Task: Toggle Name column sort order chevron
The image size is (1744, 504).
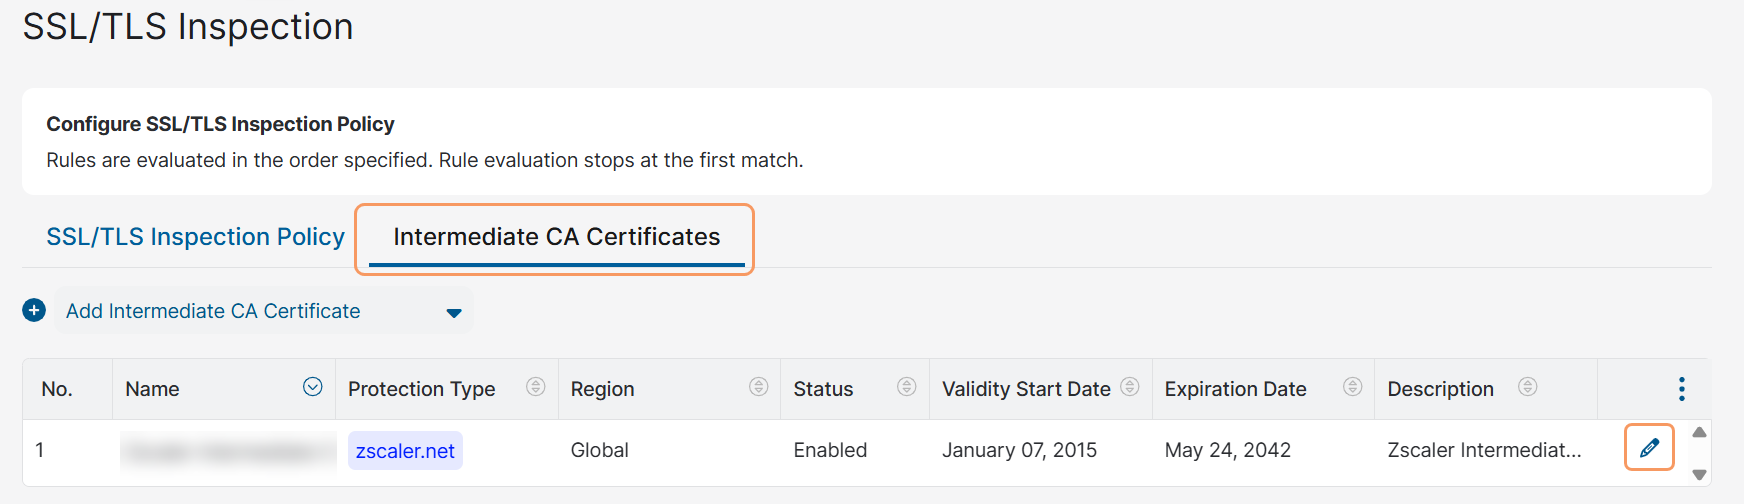Action: coord(313,387)
